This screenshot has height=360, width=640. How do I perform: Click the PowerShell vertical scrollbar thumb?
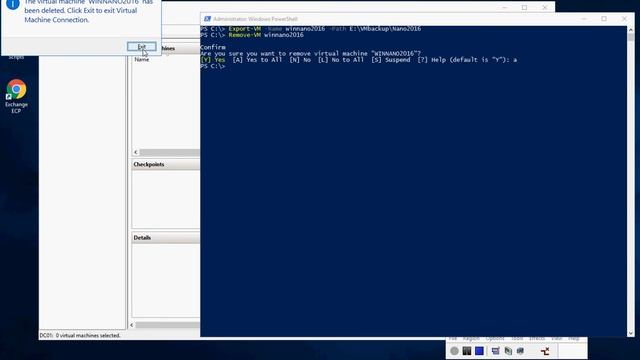tap(631, 38)
